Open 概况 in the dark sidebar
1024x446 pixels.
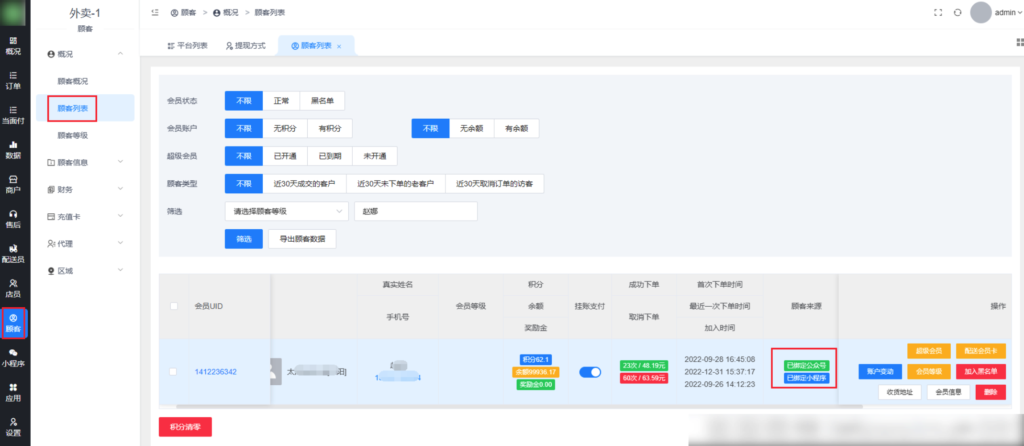tap(13, 45)
